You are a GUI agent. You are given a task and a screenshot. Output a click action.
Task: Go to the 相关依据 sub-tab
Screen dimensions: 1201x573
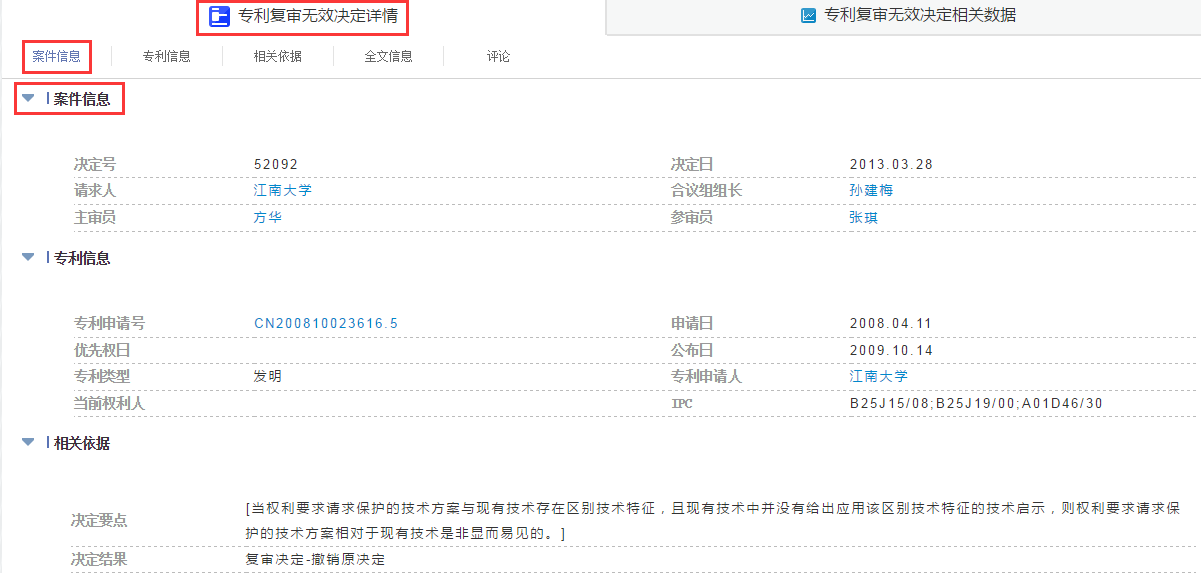pyautogui.click(x=278, y=56)
